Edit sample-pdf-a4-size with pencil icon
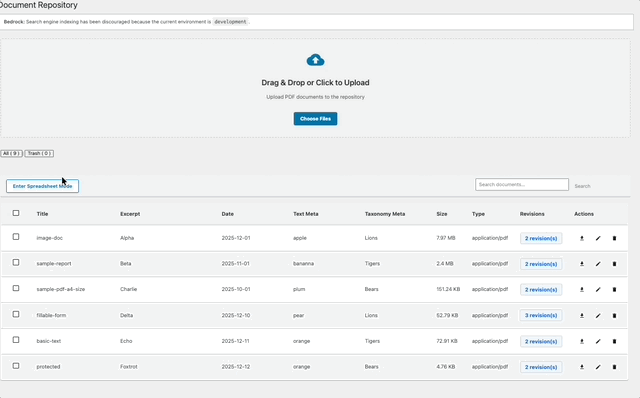 pos(598,290)
